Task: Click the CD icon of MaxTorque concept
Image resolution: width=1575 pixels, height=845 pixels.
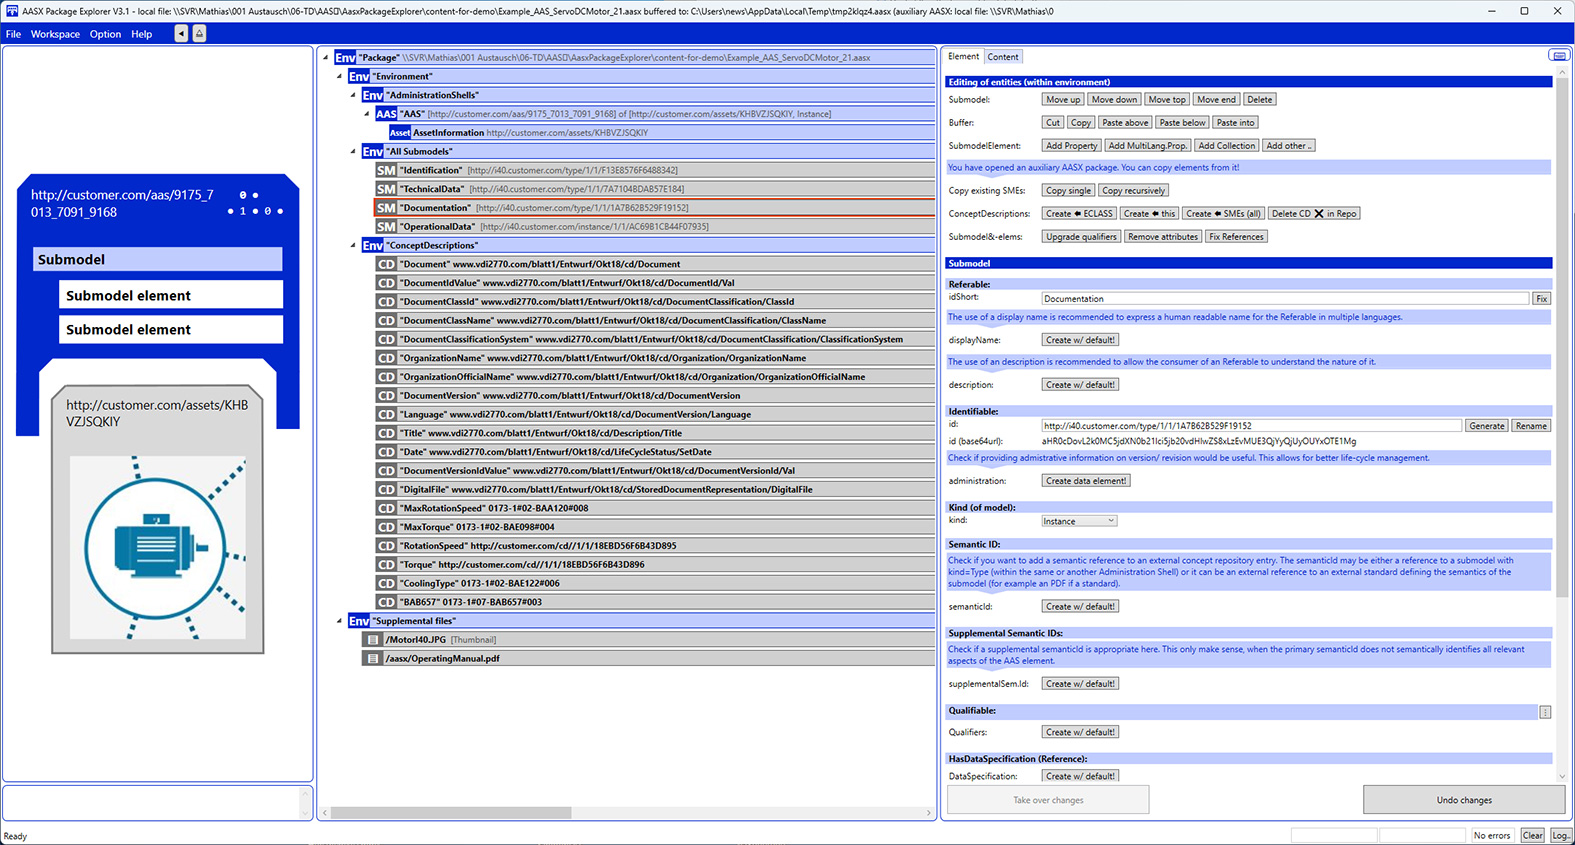Action: 386,527
